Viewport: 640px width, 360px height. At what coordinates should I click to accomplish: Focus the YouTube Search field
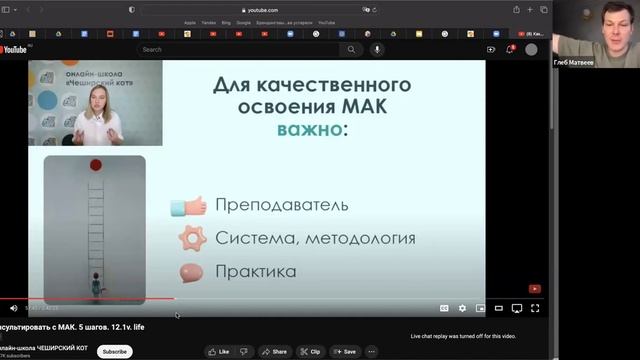[x=239, y=50]
